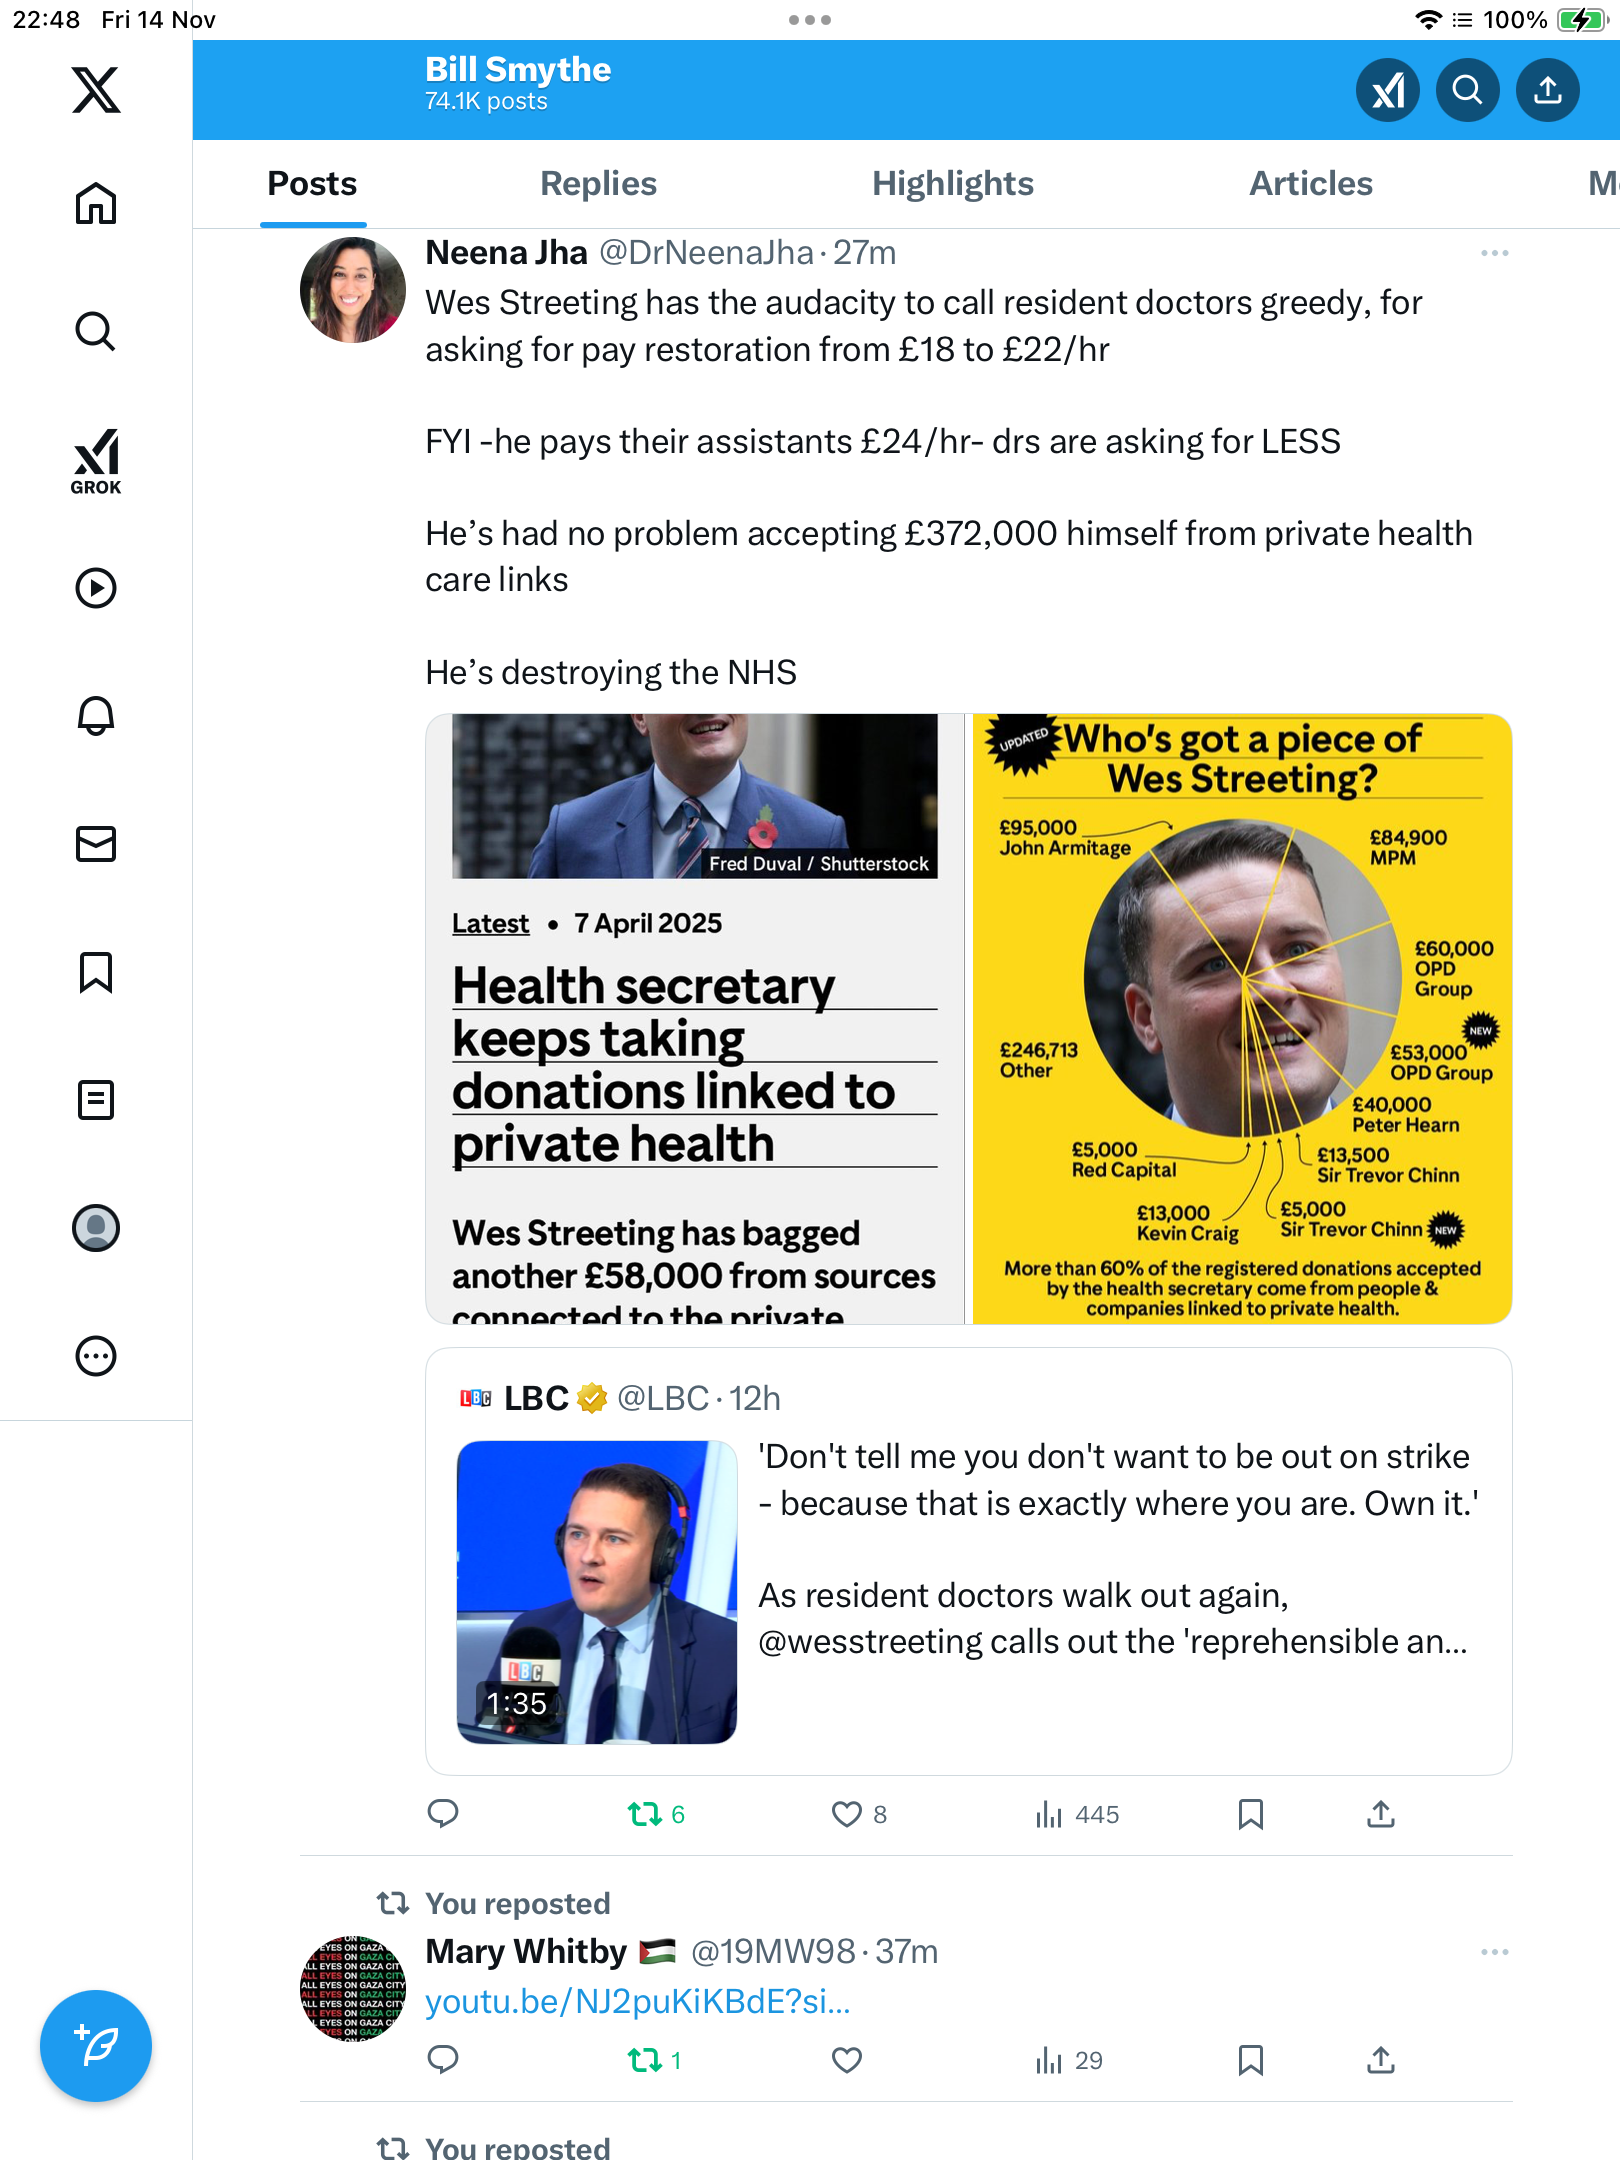Viewport: 1620px width, 2160px height.
Task: Search Bill Smythe's posts using header magnifier
Action: click(x=1467, y=90)
